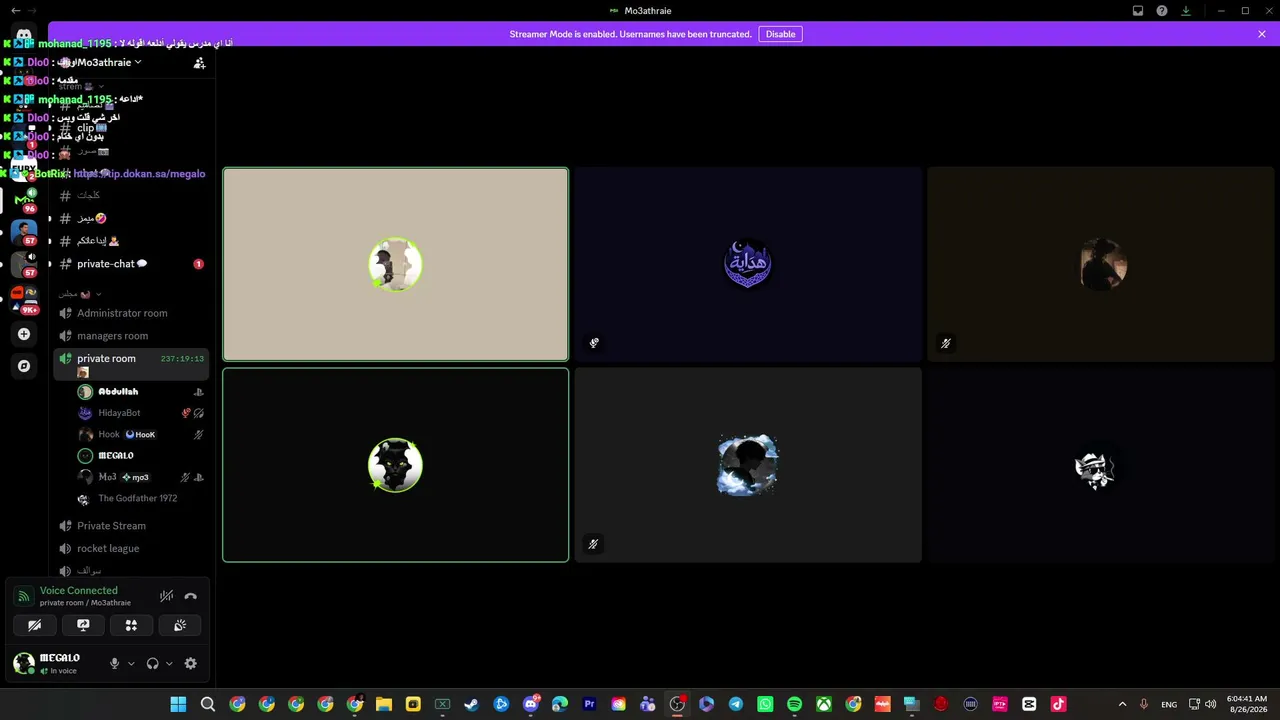Disable Streamer Mode
Screen dimensions: 1280x720
[x=780, y=34]
